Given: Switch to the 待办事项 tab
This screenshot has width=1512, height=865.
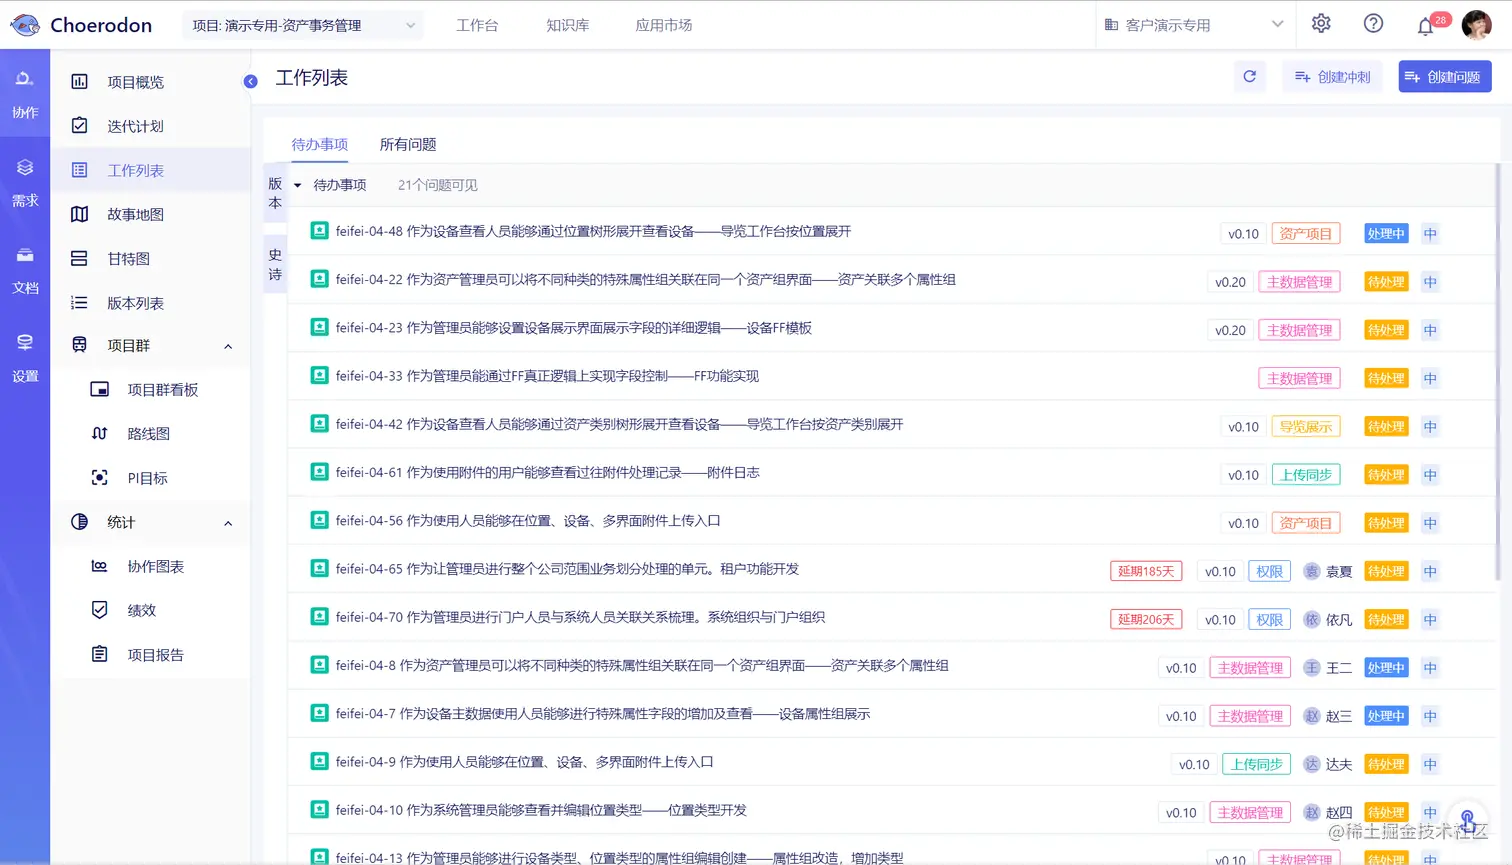Looking at the screenshot, I should (x=320, y=144).
